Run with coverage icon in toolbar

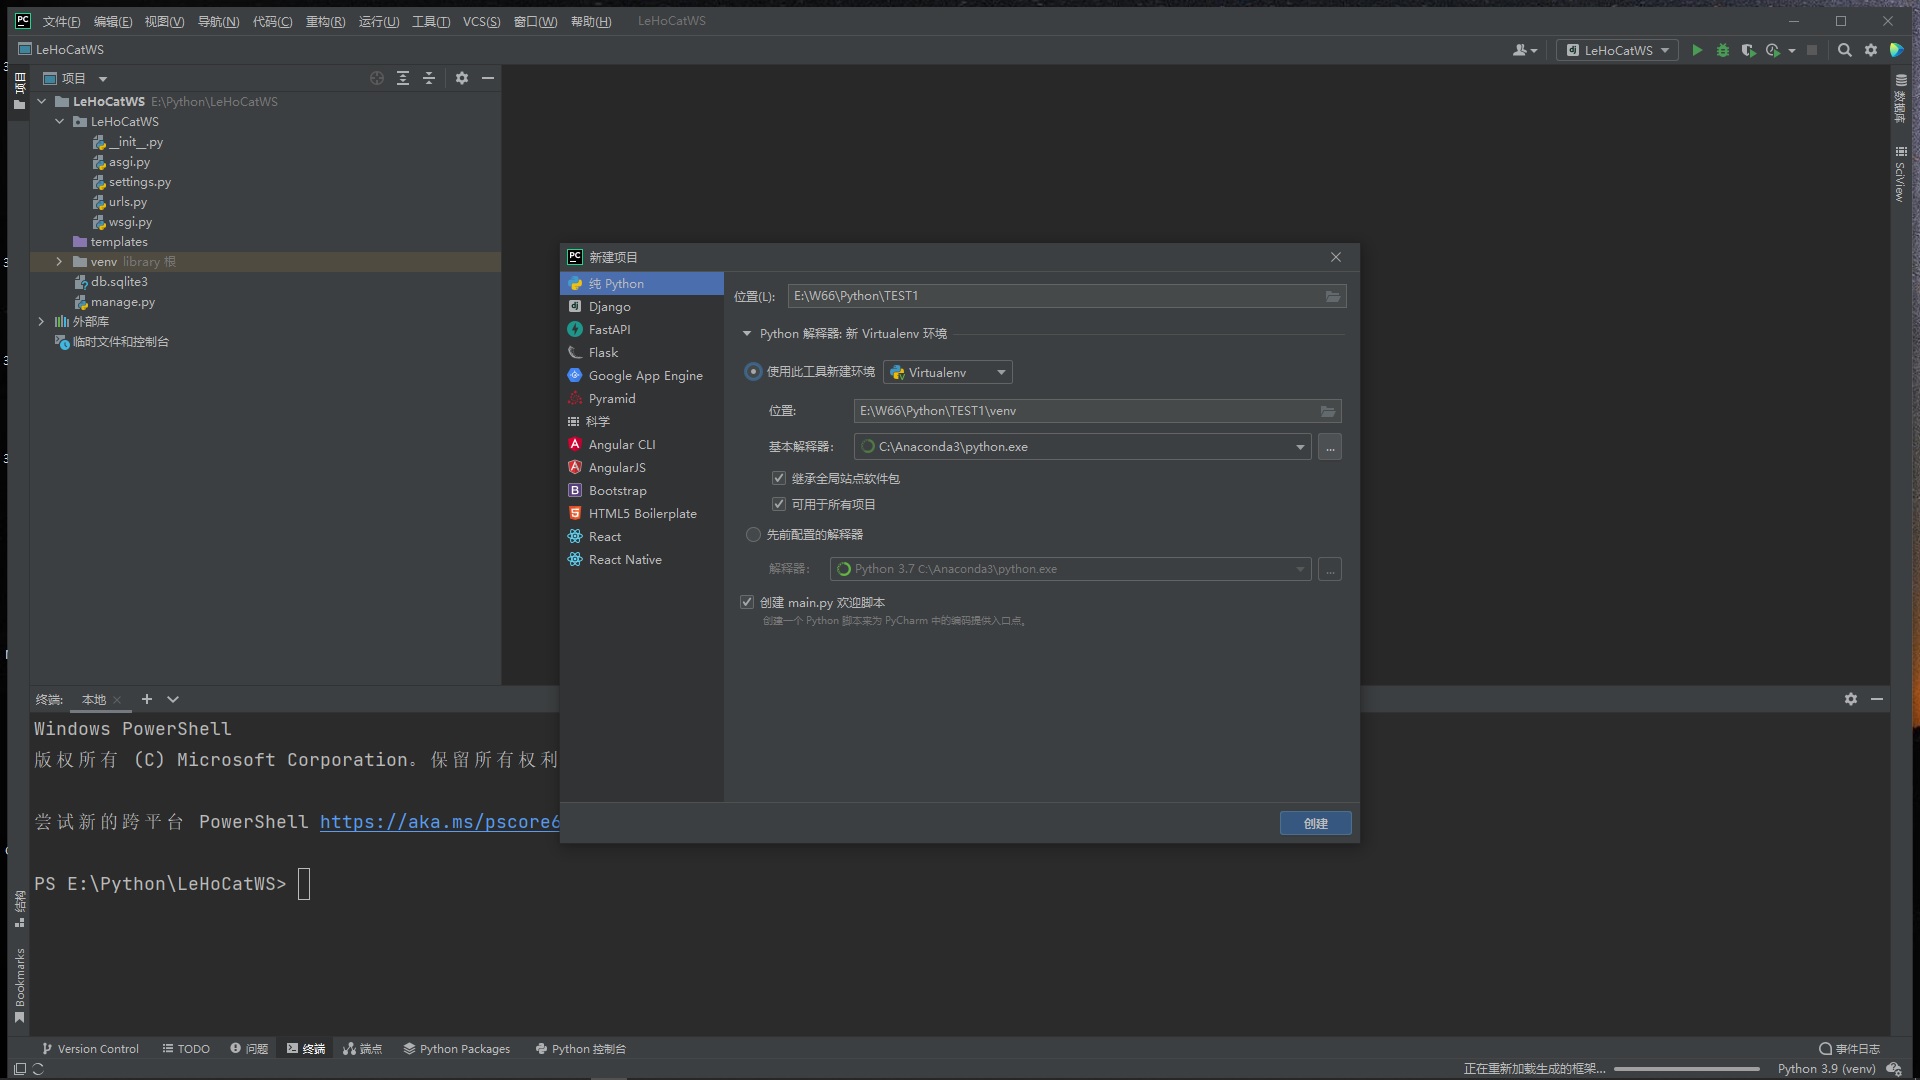coord(1748,50)
